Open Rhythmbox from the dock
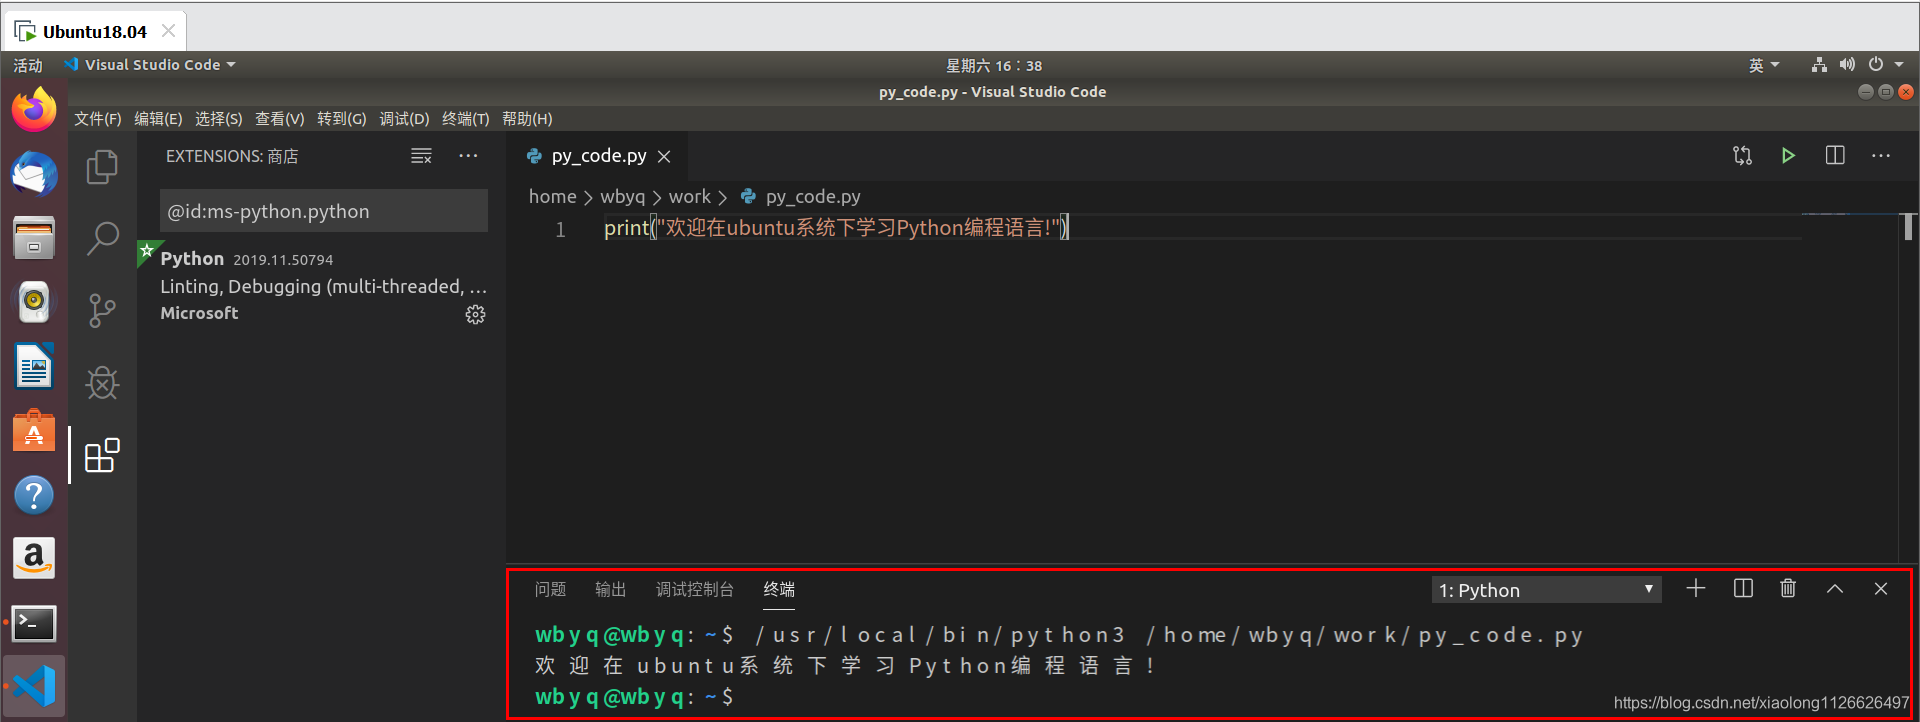This screenshot has height=722, width=1920. pos(34,302)
